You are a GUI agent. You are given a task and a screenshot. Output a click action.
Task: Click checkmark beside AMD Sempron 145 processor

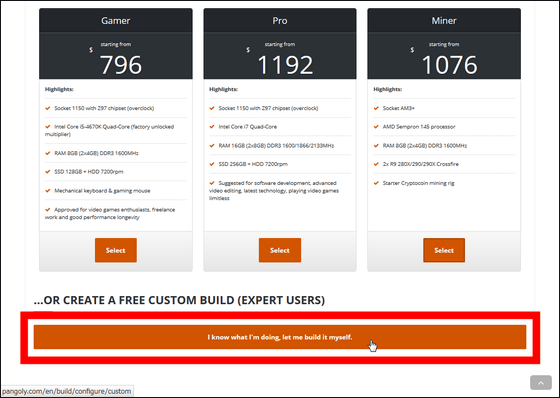pos(376,126)
